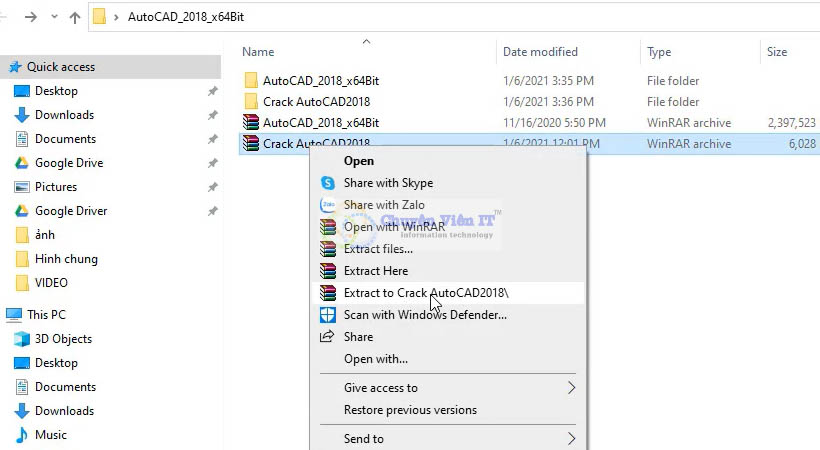Image resolution: width=820 pixels, height=450 pixels.
Task: Go up one folder level arrow
Action: [x=75, y=18]
